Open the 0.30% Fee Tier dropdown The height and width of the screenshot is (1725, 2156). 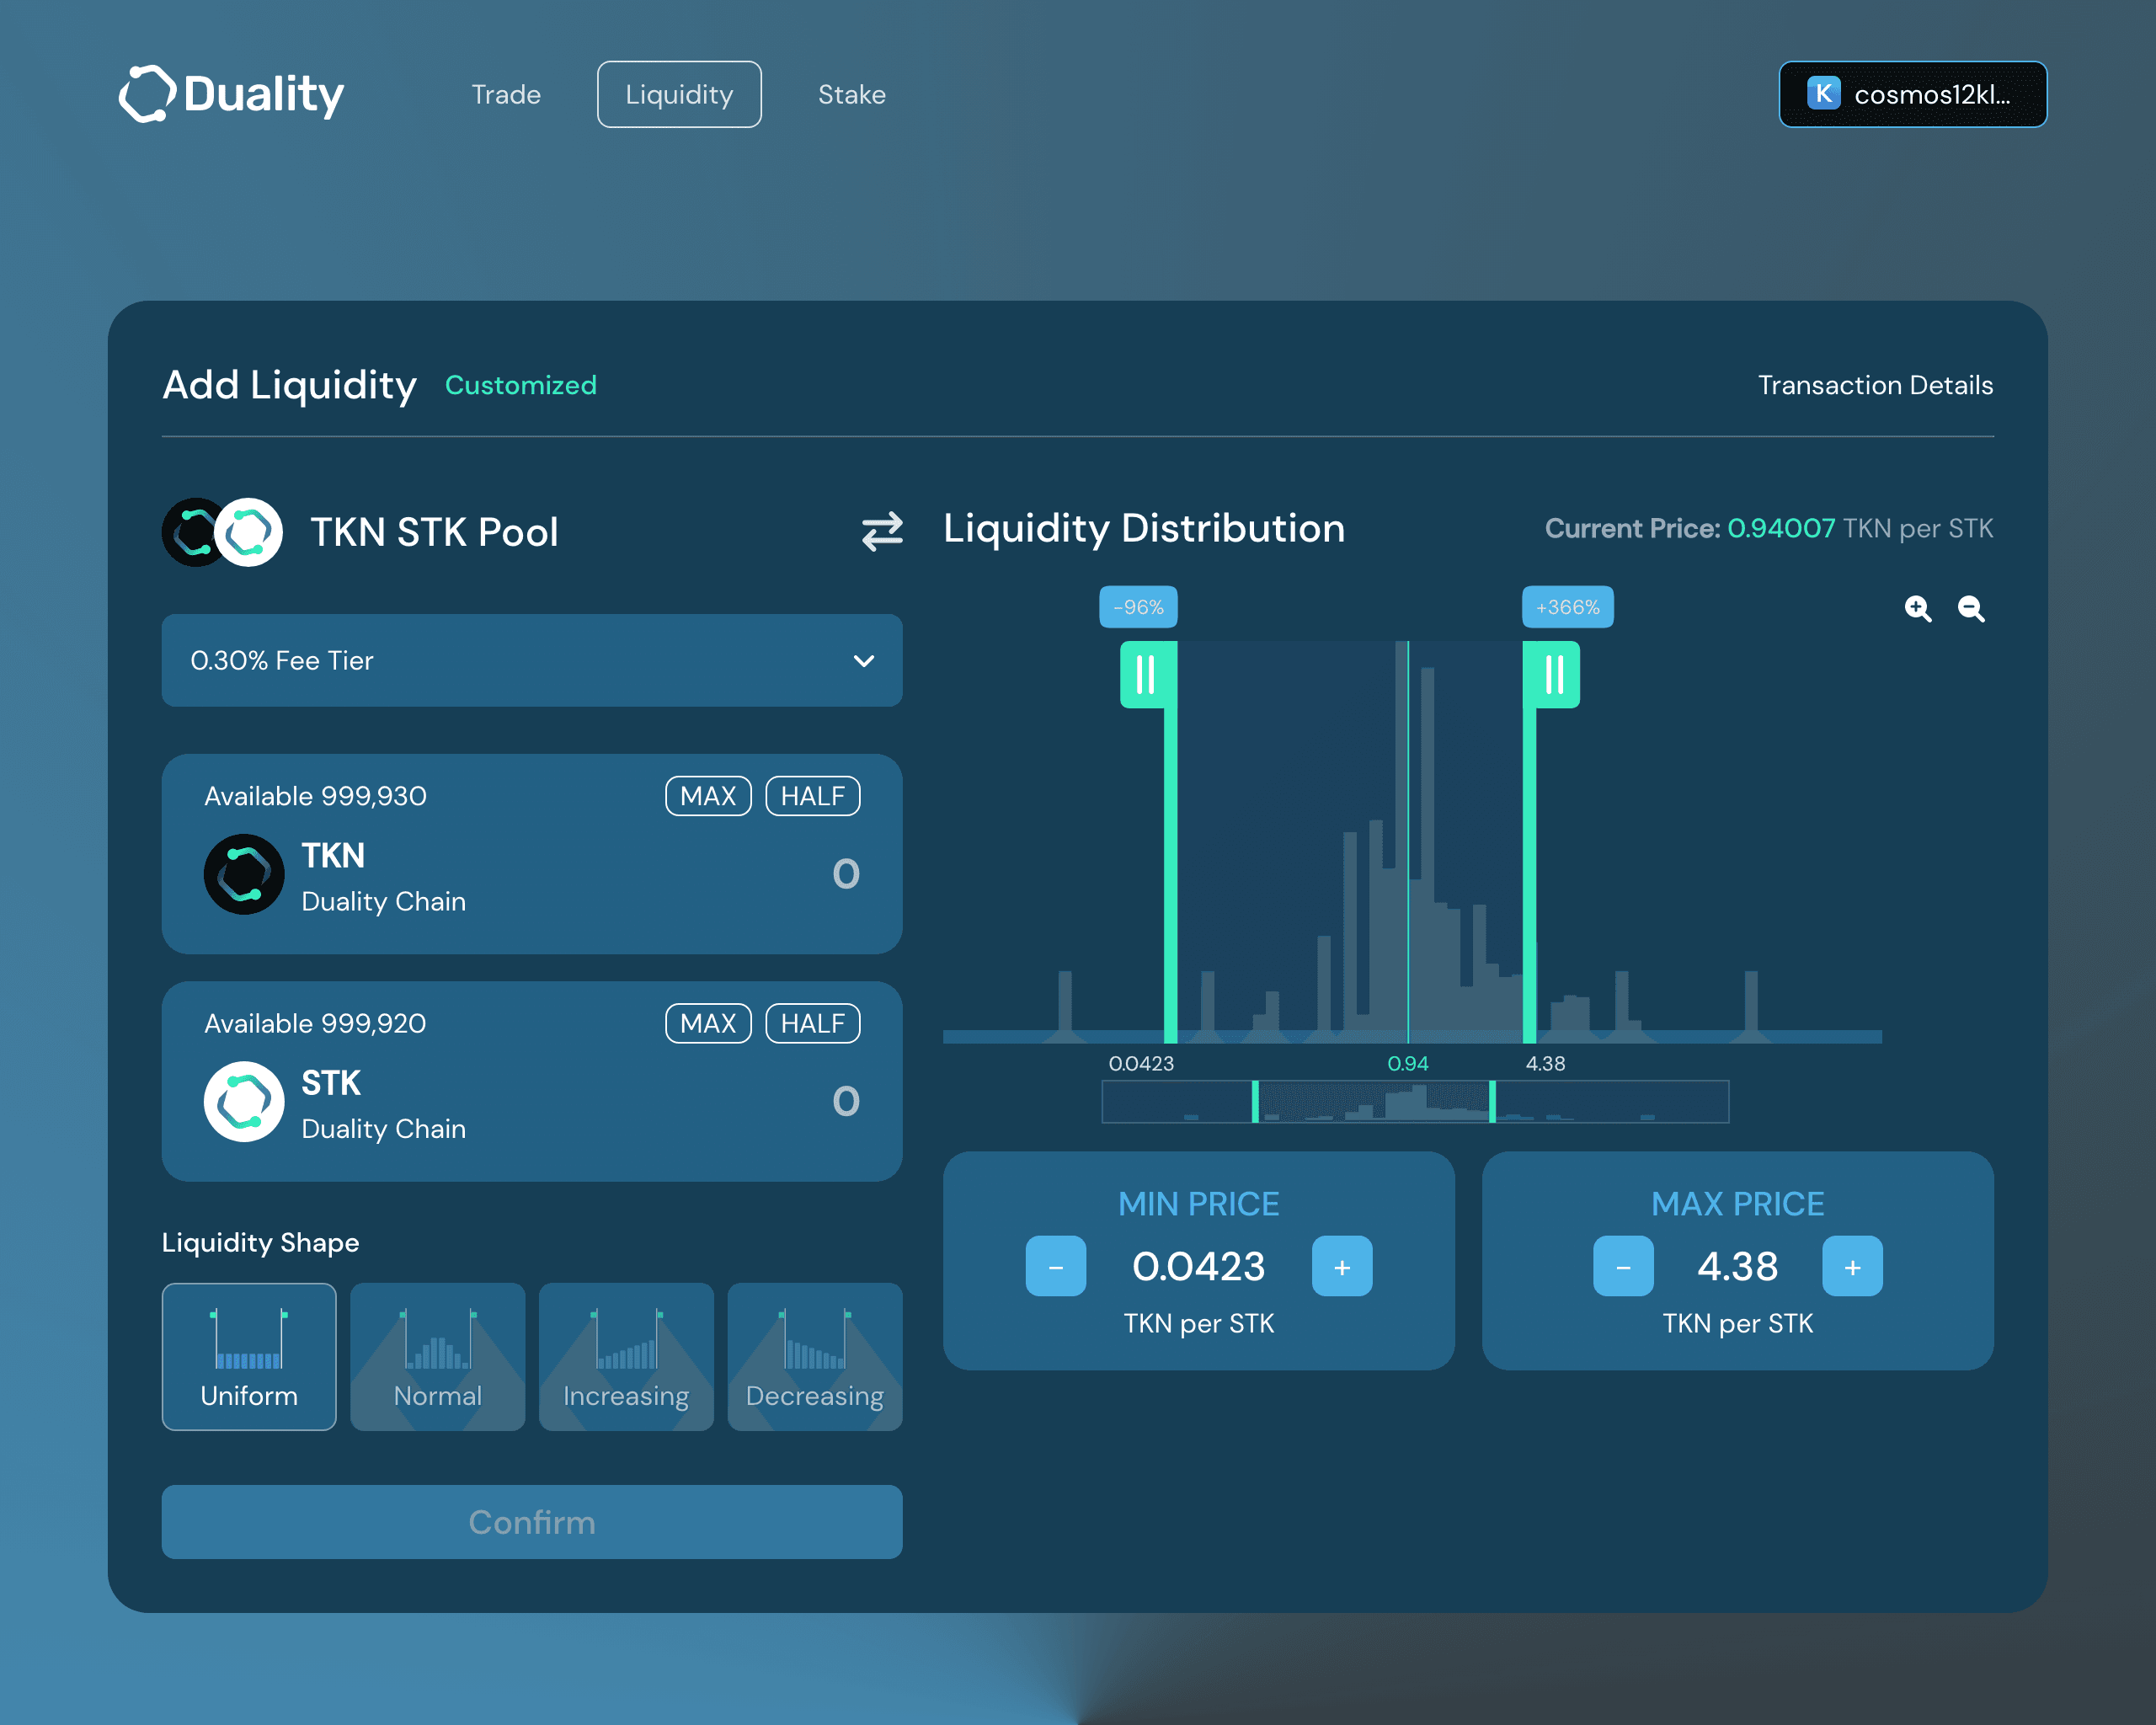click(x=531, y=660)
